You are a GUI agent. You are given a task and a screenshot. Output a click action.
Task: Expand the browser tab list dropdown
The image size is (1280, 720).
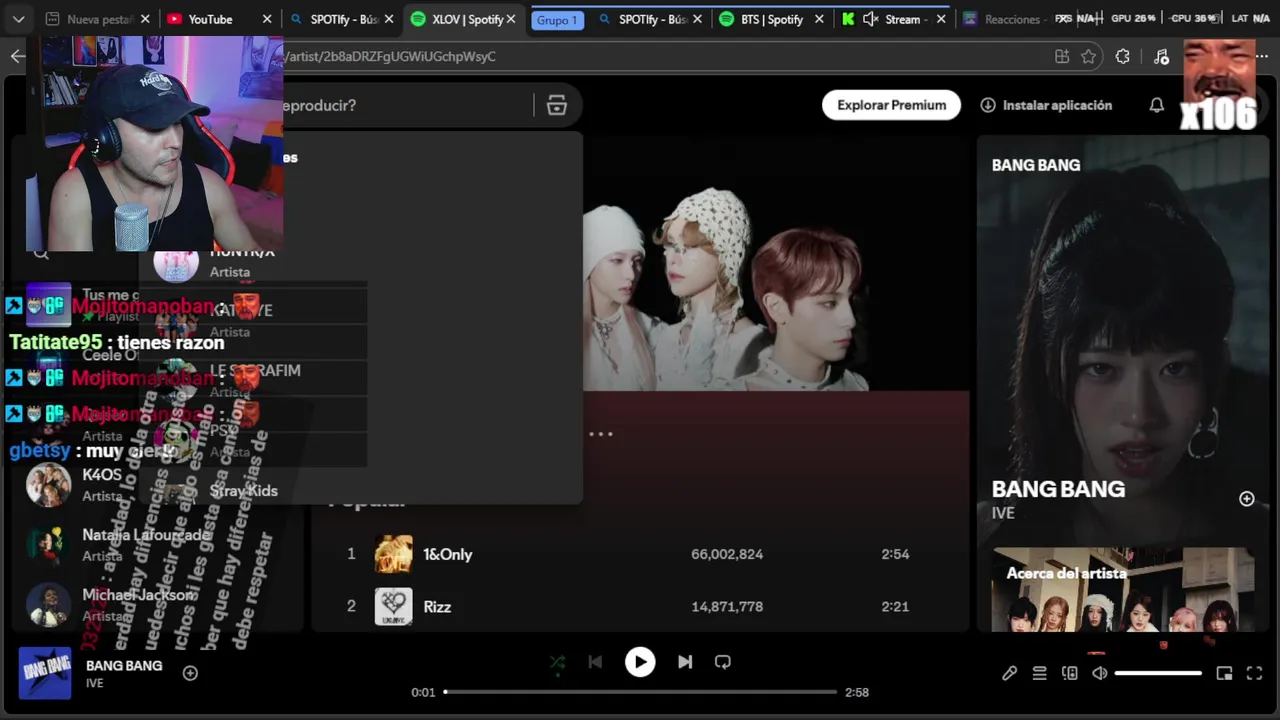(18, 19)
